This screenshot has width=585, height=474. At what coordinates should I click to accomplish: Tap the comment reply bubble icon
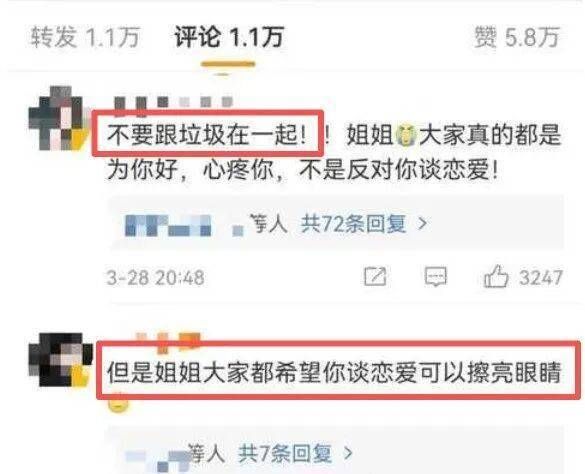click(436, 277)
